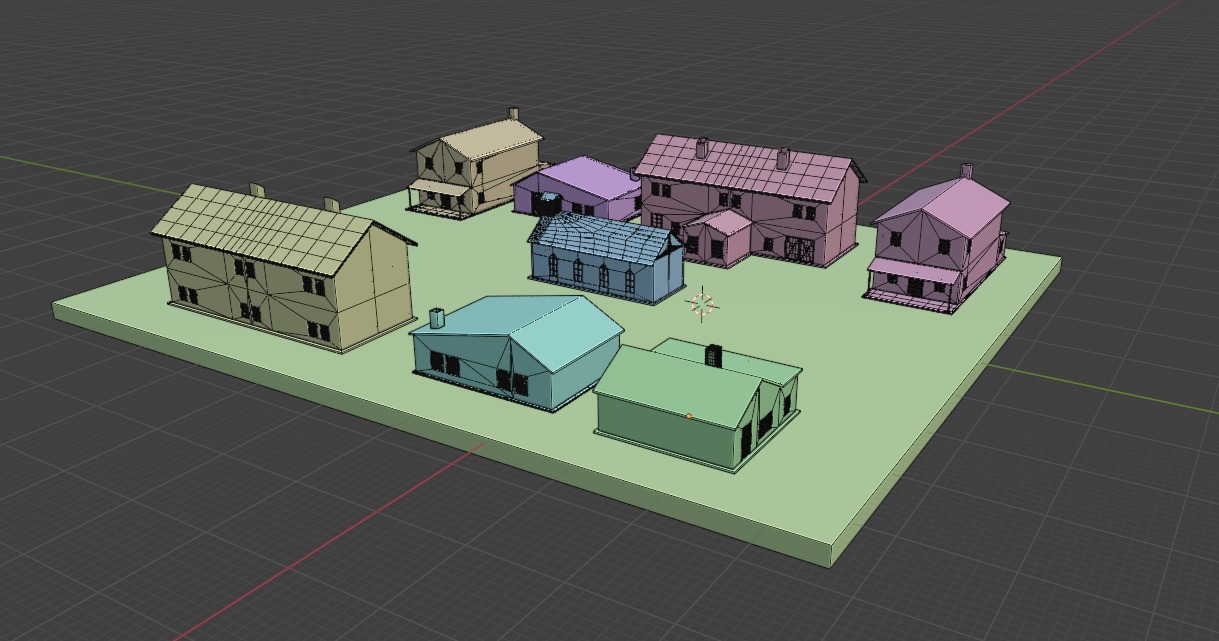This screenshot has width=1219, height=641.
Task: Click the orange origin dot on green house
Action: (689, 416)
